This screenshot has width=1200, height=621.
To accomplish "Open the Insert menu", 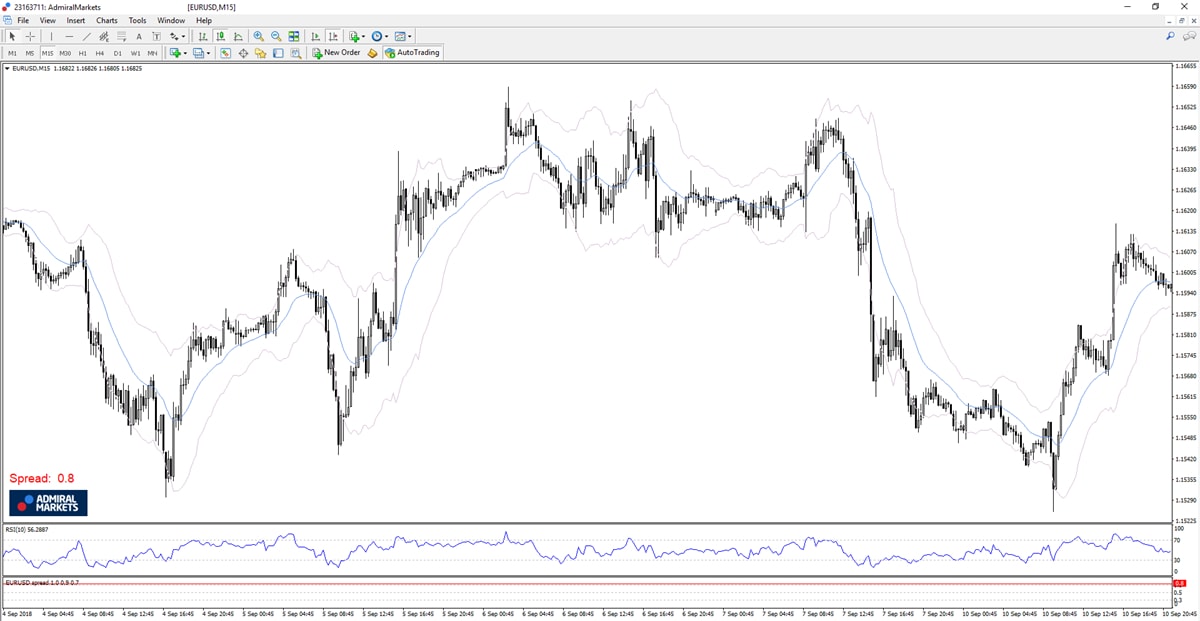I will coord(76,20).
